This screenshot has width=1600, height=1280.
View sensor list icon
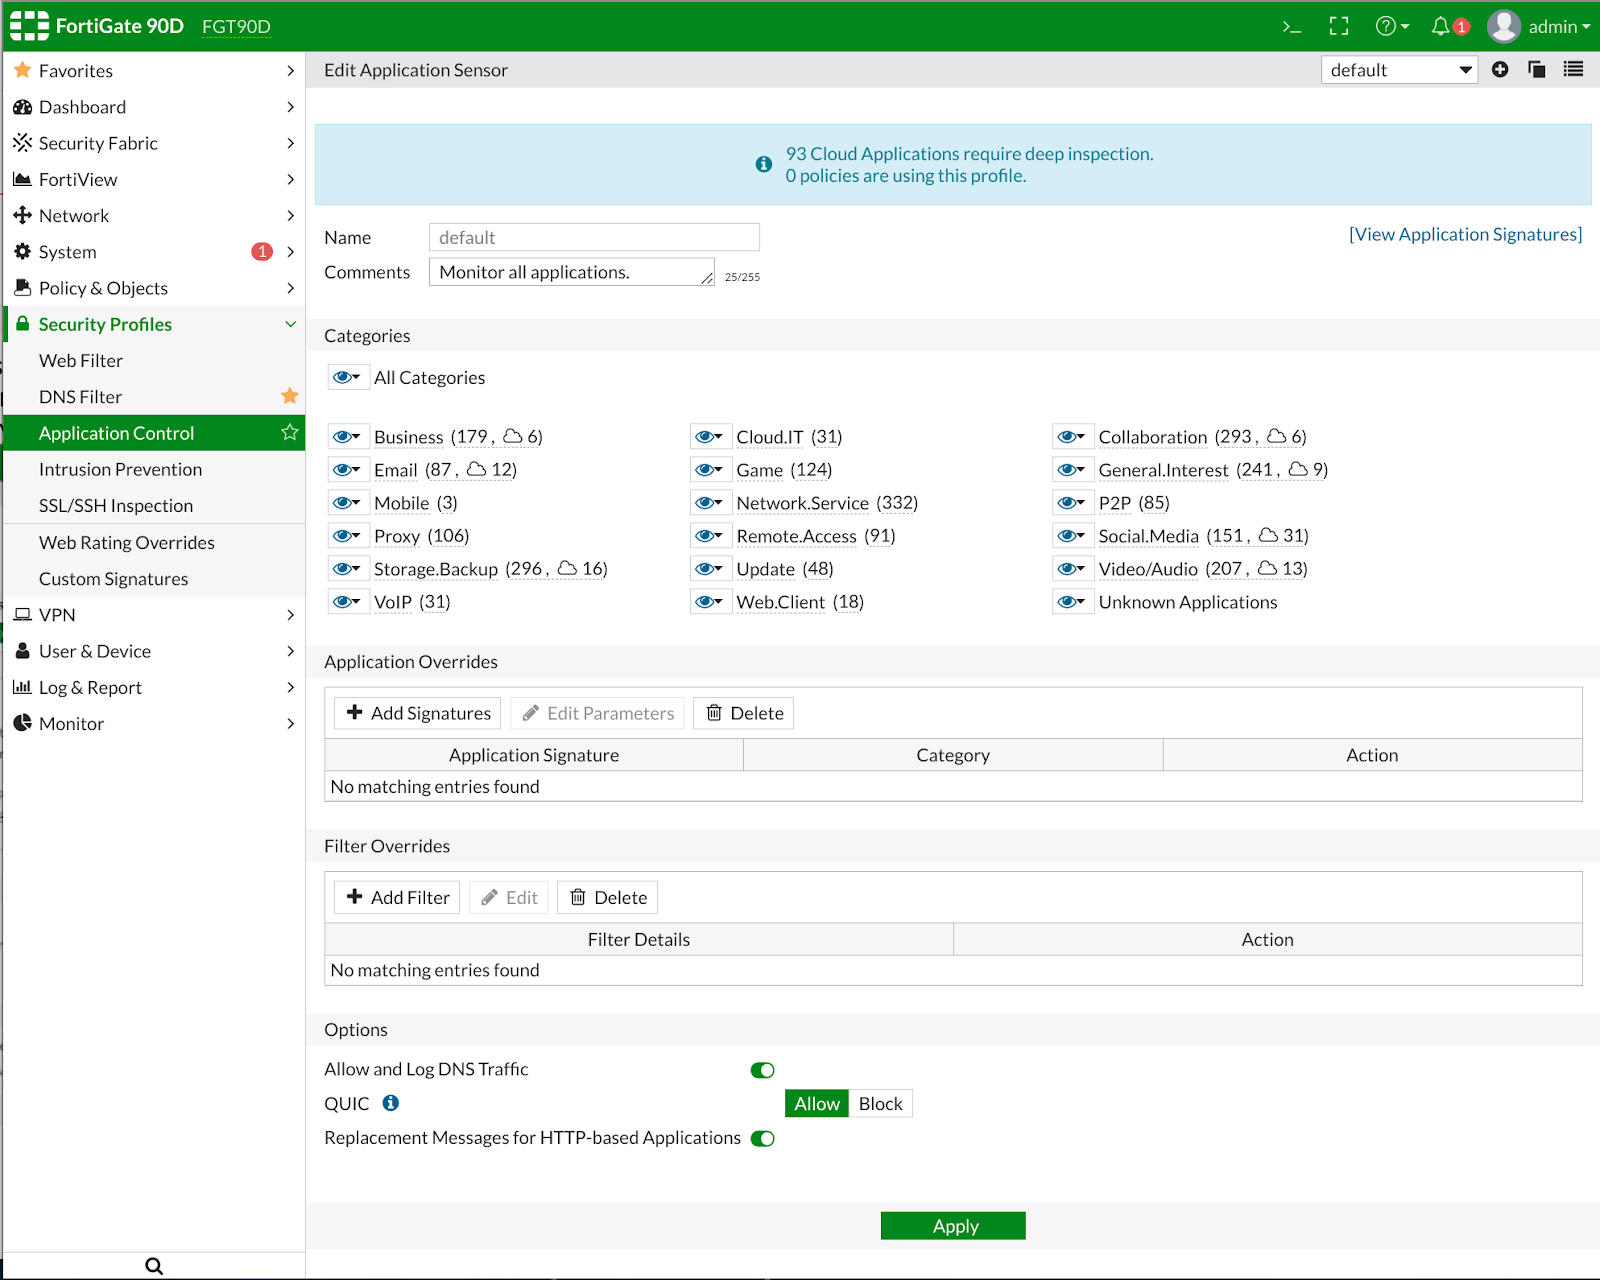1573,69
